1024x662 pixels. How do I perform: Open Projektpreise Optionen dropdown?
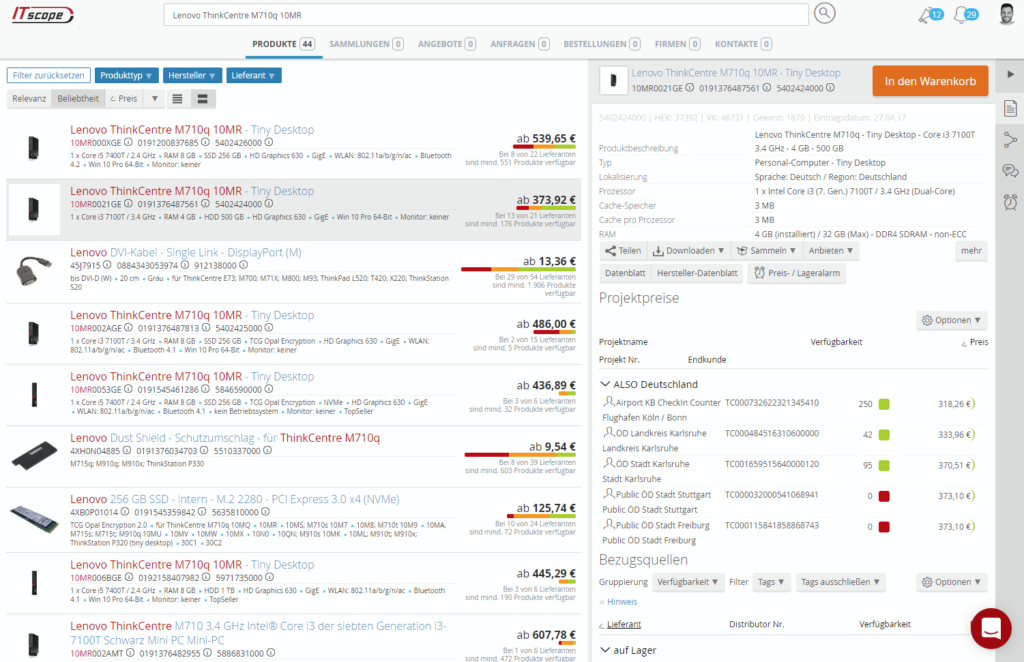952,320
